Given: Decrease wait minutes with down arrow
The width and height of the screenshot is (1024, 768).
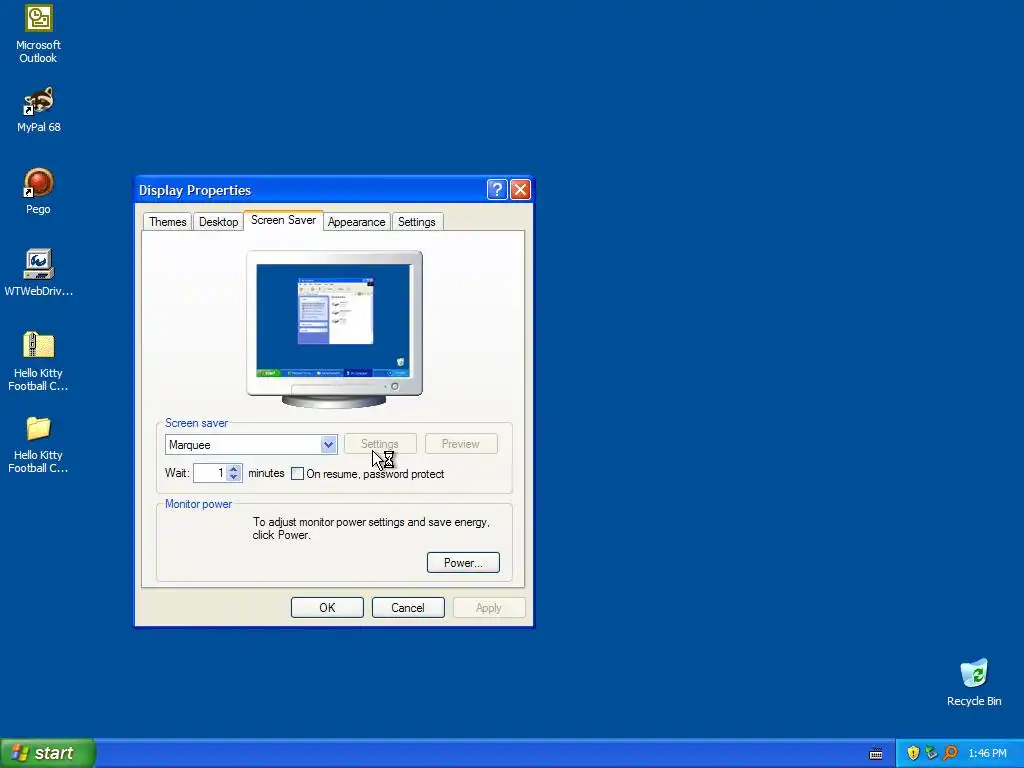Looking at the screenshot, I should pyautogui.click(x=234, y=477).
